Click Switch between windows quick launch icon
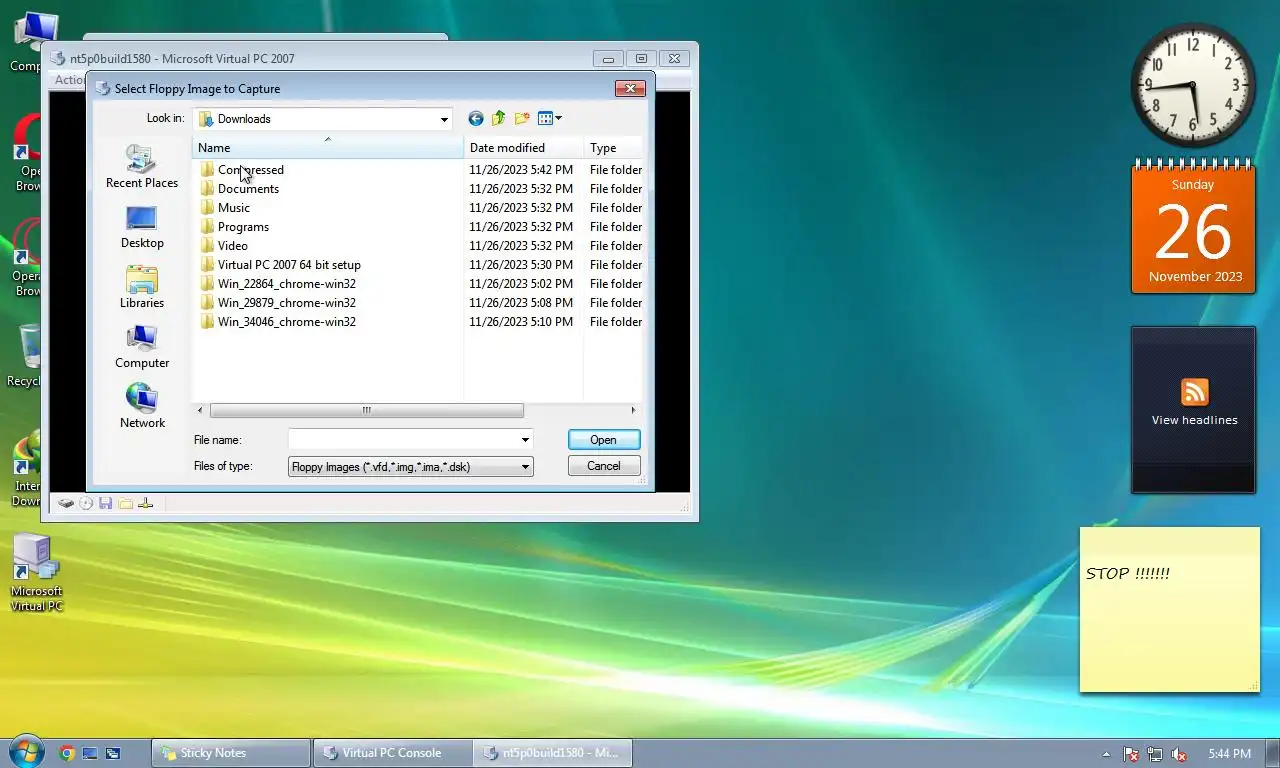This screenshot has width=1280, height=768. 113,753
